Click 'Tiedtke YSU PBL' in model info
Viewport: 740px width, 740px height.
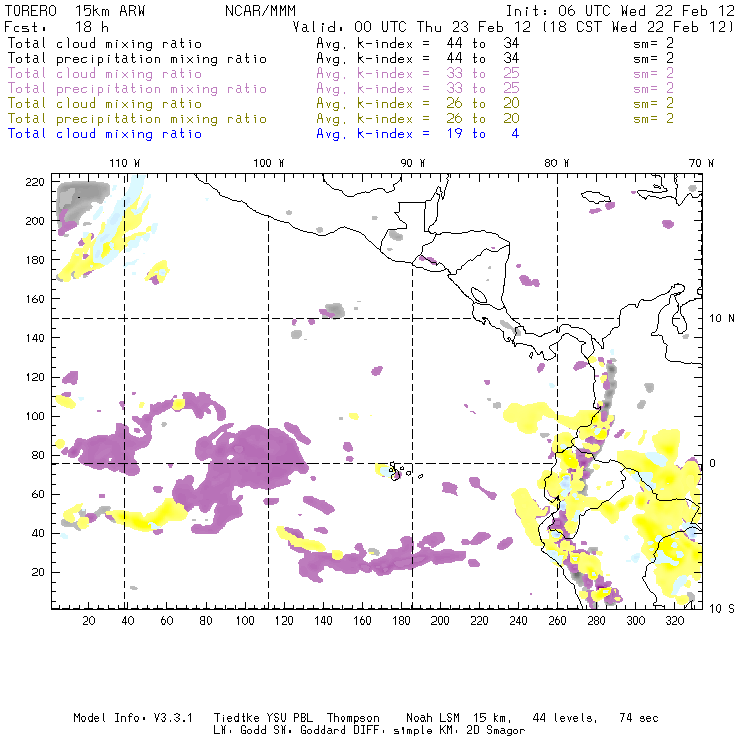[263, 718]
